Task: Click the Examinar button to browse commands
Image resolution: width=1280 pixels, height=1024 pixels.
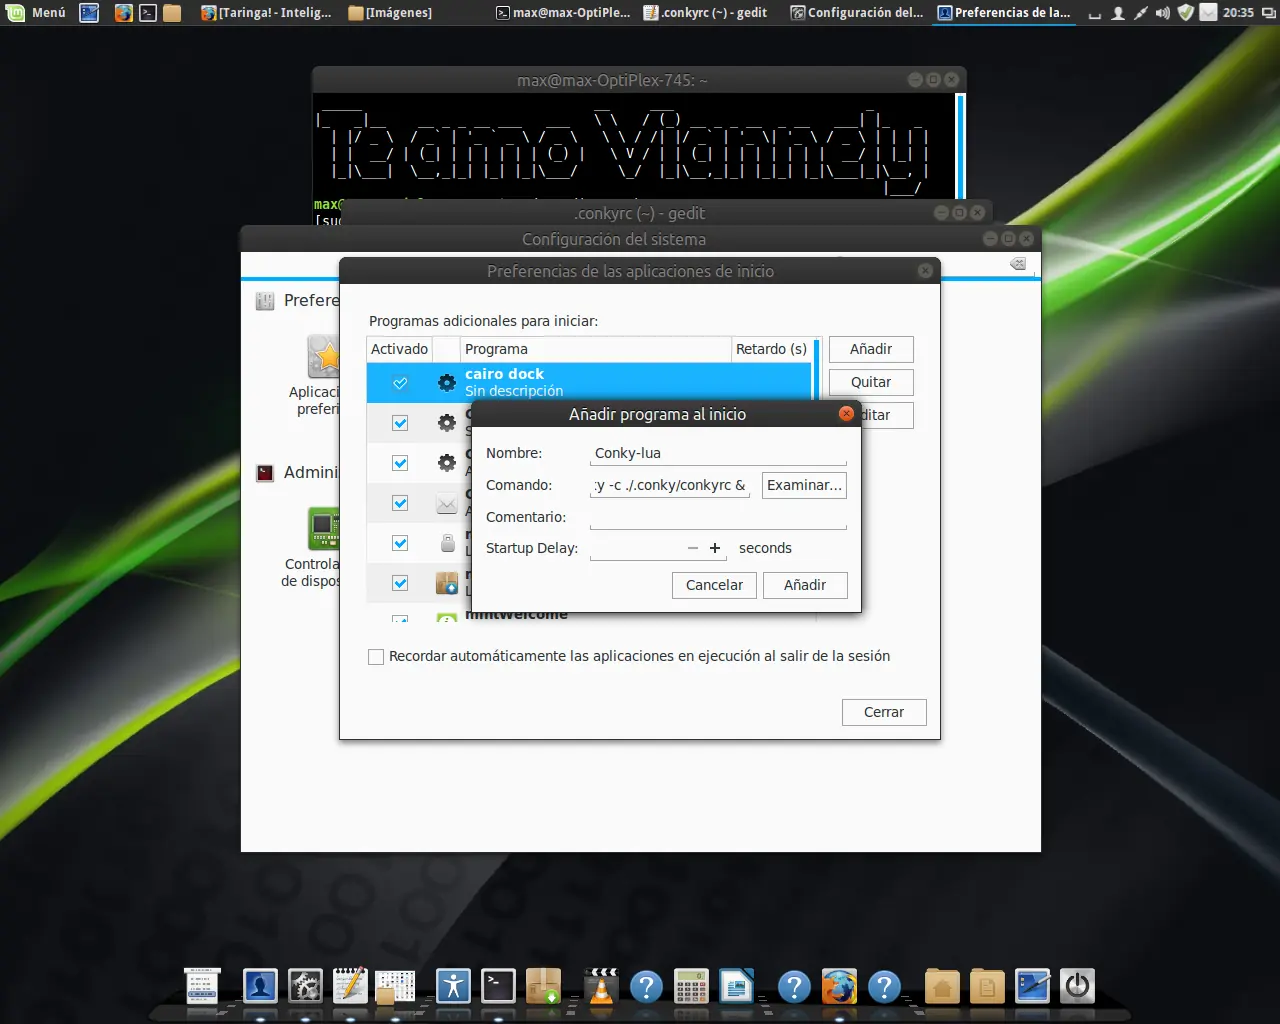Action: pos(803,485)
